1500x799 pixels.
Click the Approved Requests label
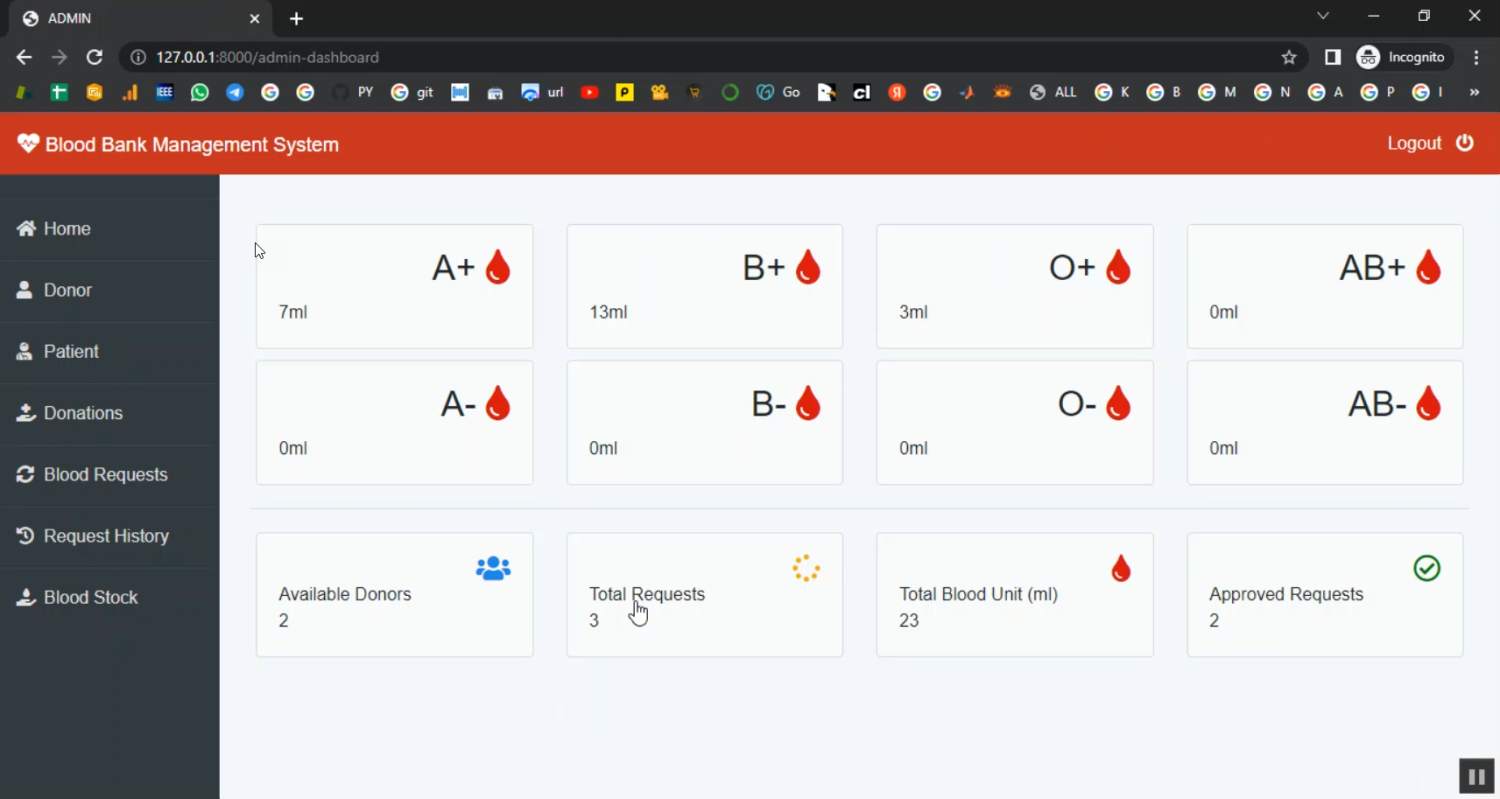point(1286,594)
